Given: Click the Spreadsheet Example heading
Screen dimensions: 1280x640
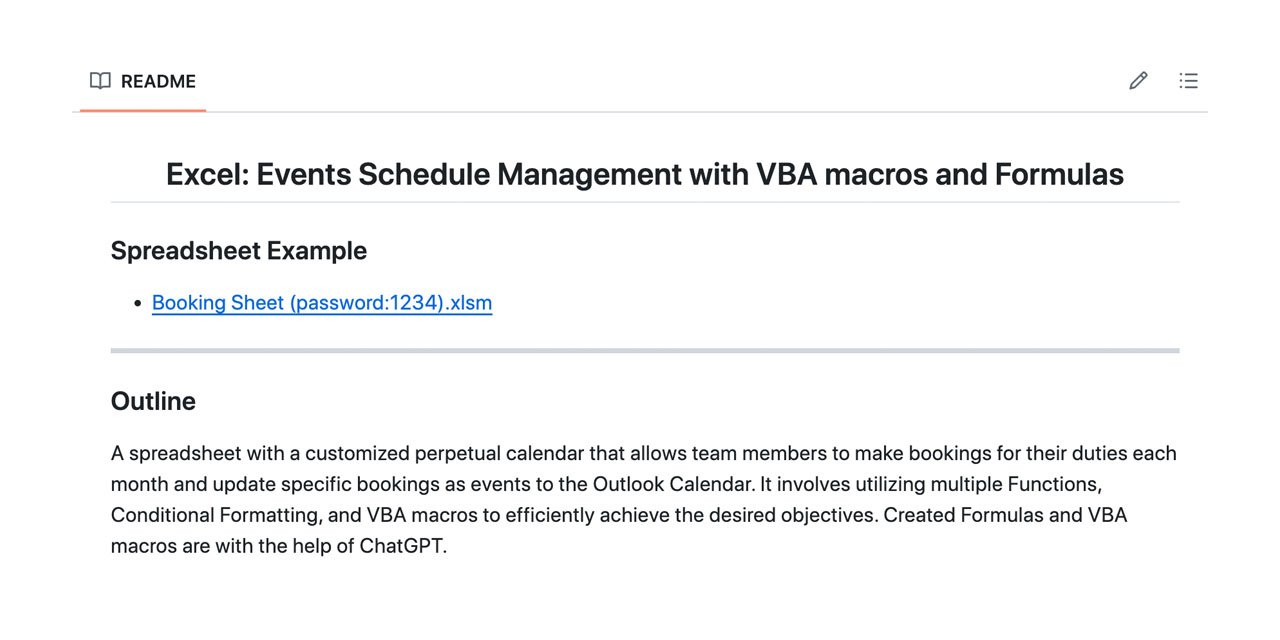Looking at the screenshot, I should click(239, 250).
